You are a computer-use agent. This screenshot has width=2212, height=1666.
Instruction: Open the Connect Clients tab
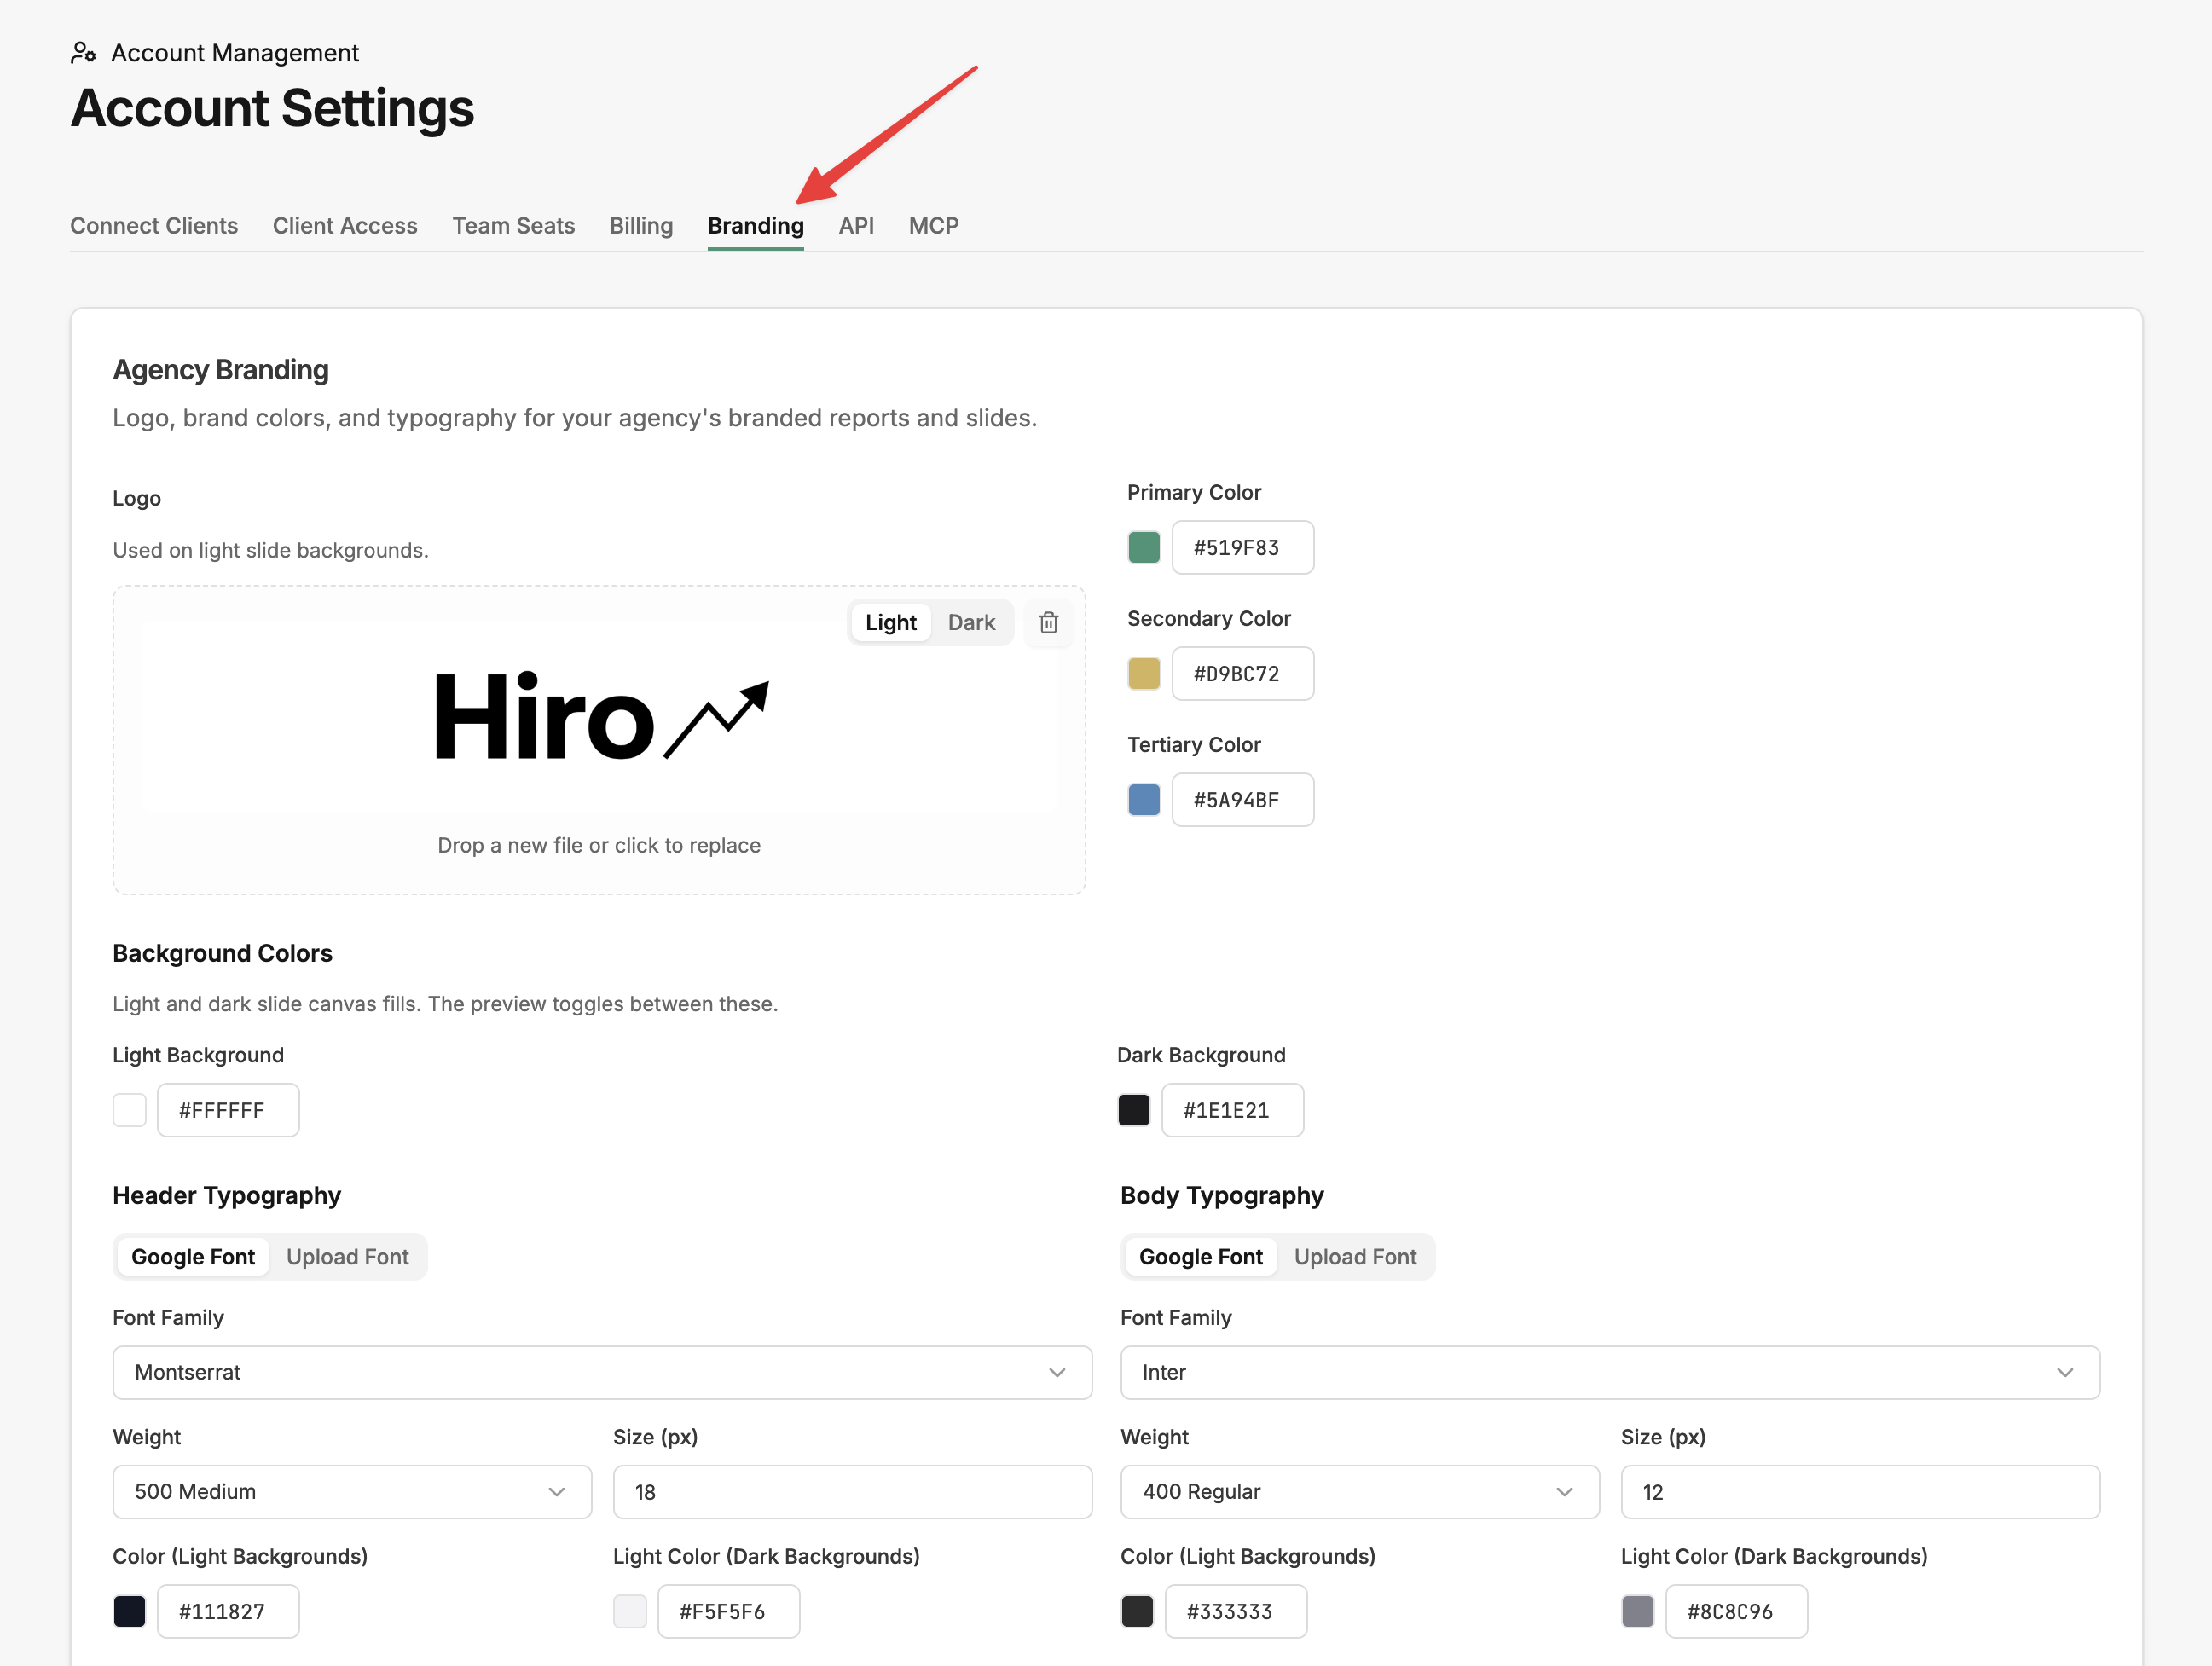(154, 226)
